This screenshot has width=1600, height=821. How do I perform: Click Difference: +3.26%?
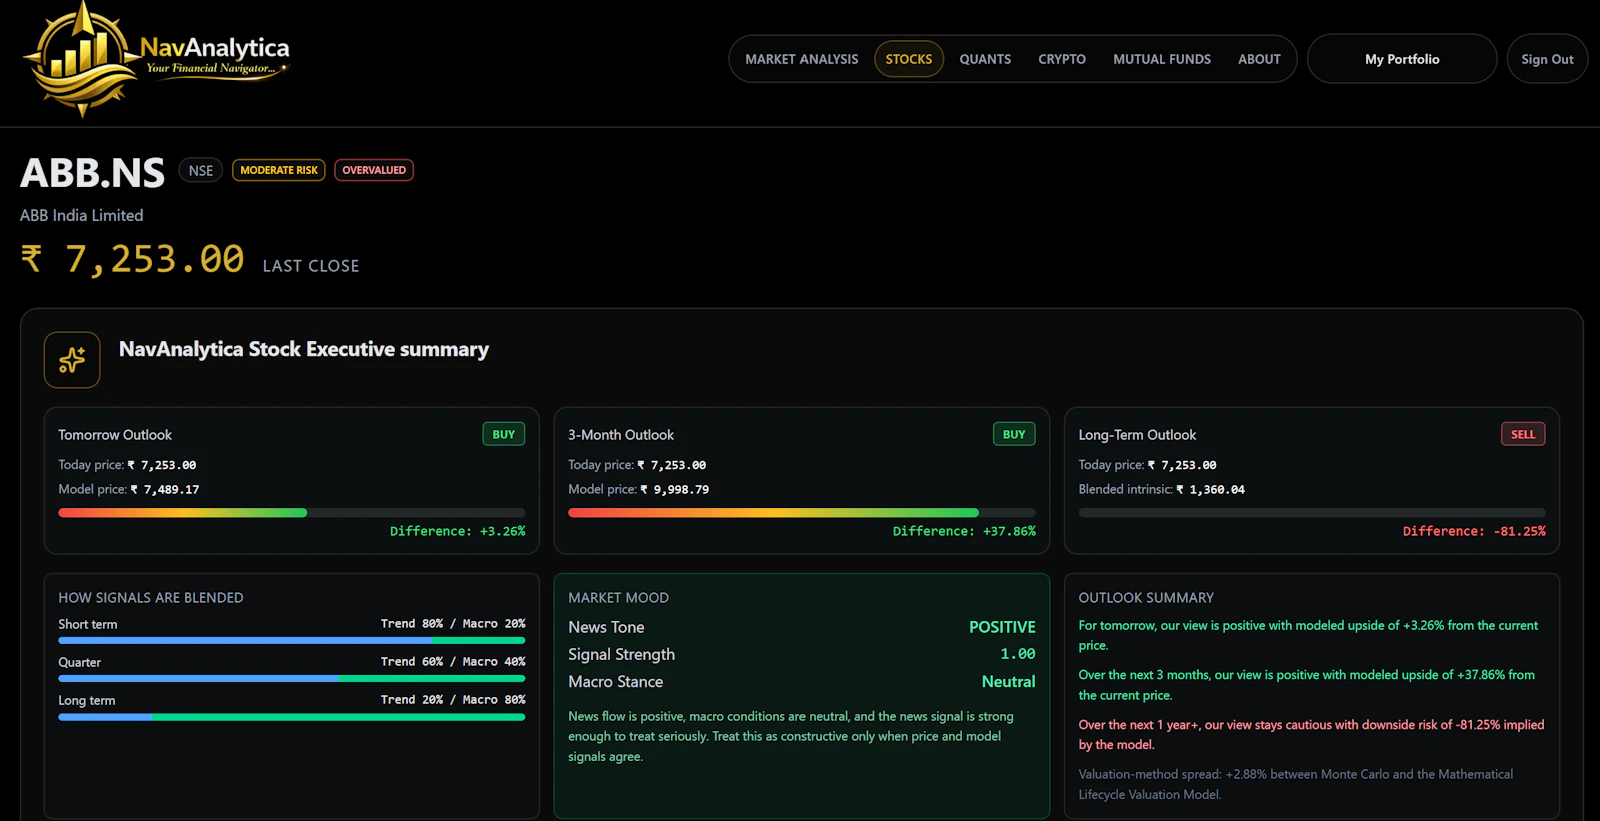tap(457, 531)
